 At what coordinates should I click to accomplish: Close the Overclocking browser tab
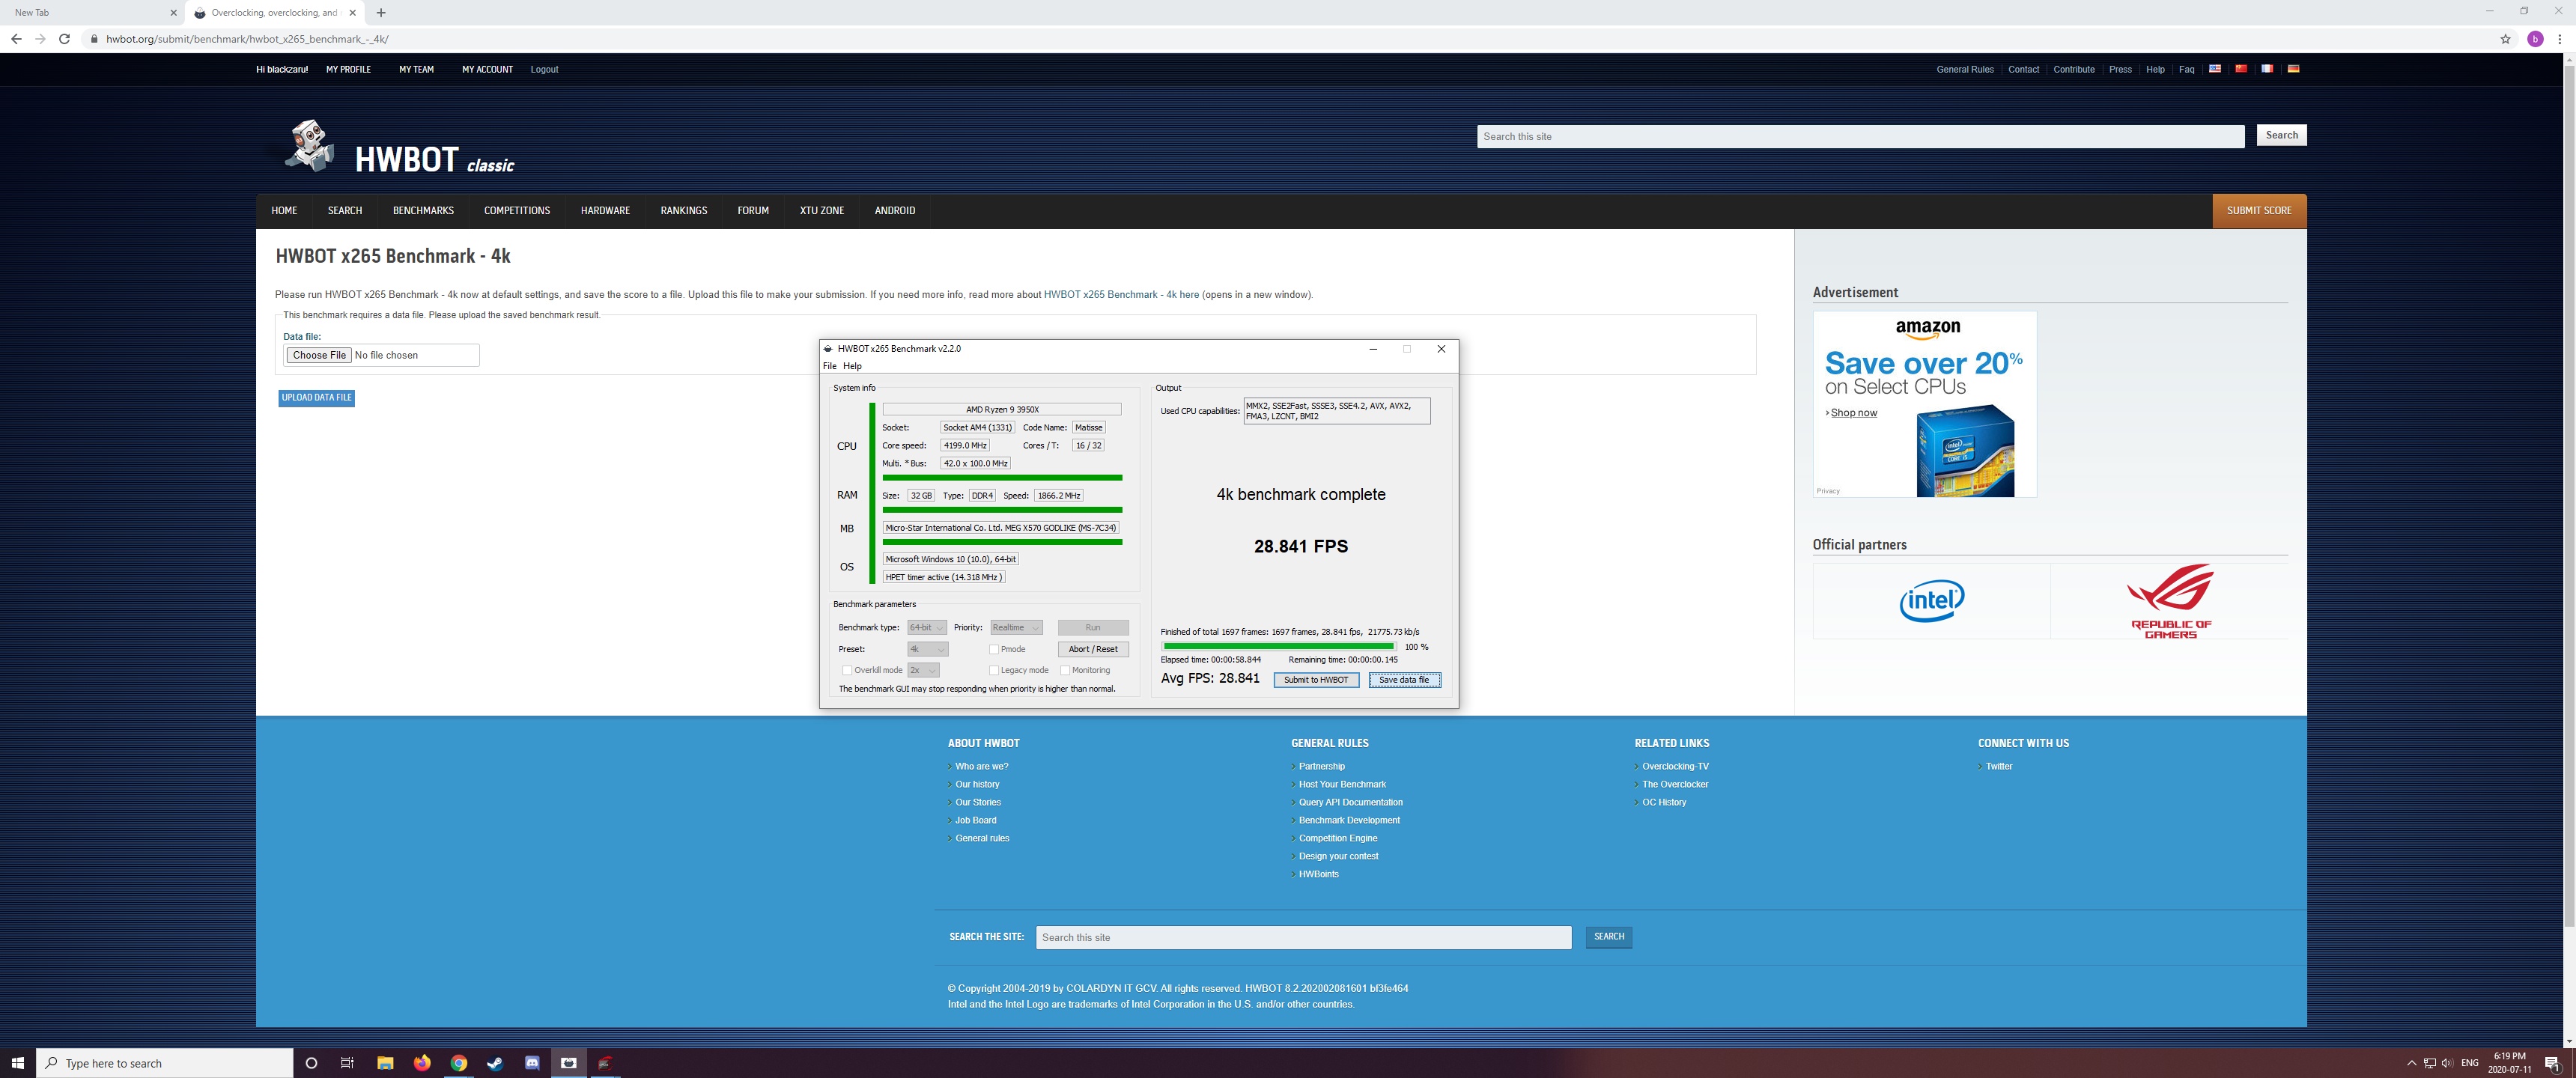tap(353, 13)
